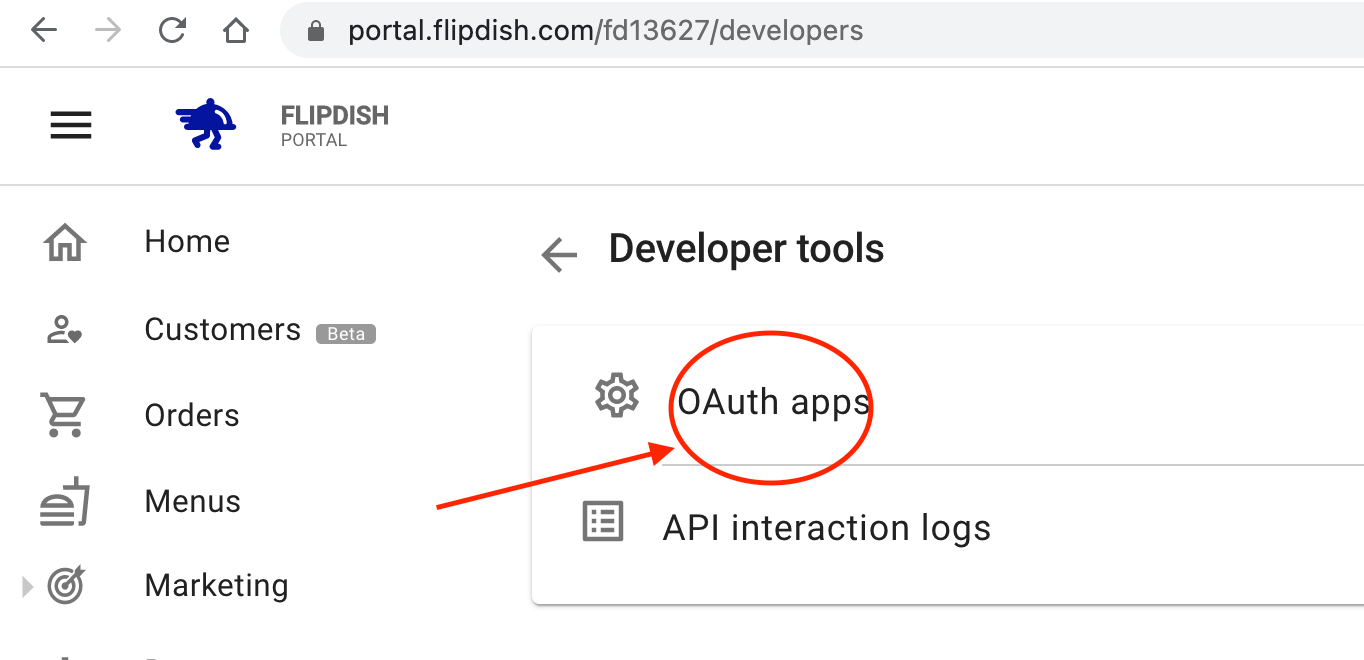1364x660 pixels.
Task: Open the browser home page icon
Action: pyautogui.click(x=236, y=31)
